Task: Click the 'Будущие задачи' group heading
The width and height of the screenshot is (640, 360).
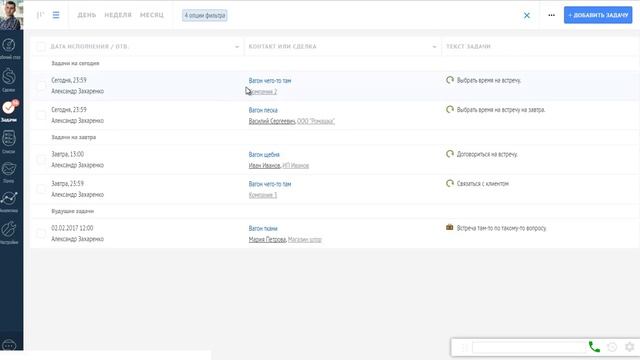Action: [73, 211]
